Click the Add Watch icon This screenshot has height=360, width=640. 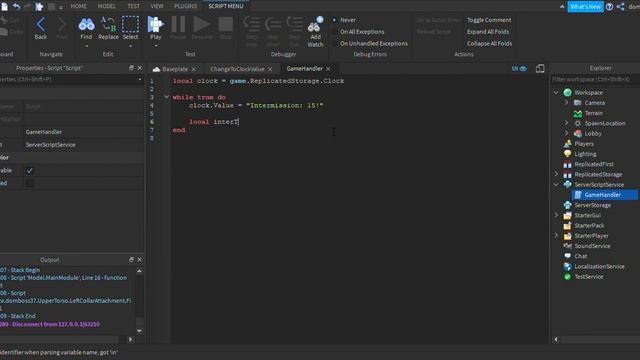(315, 25)
